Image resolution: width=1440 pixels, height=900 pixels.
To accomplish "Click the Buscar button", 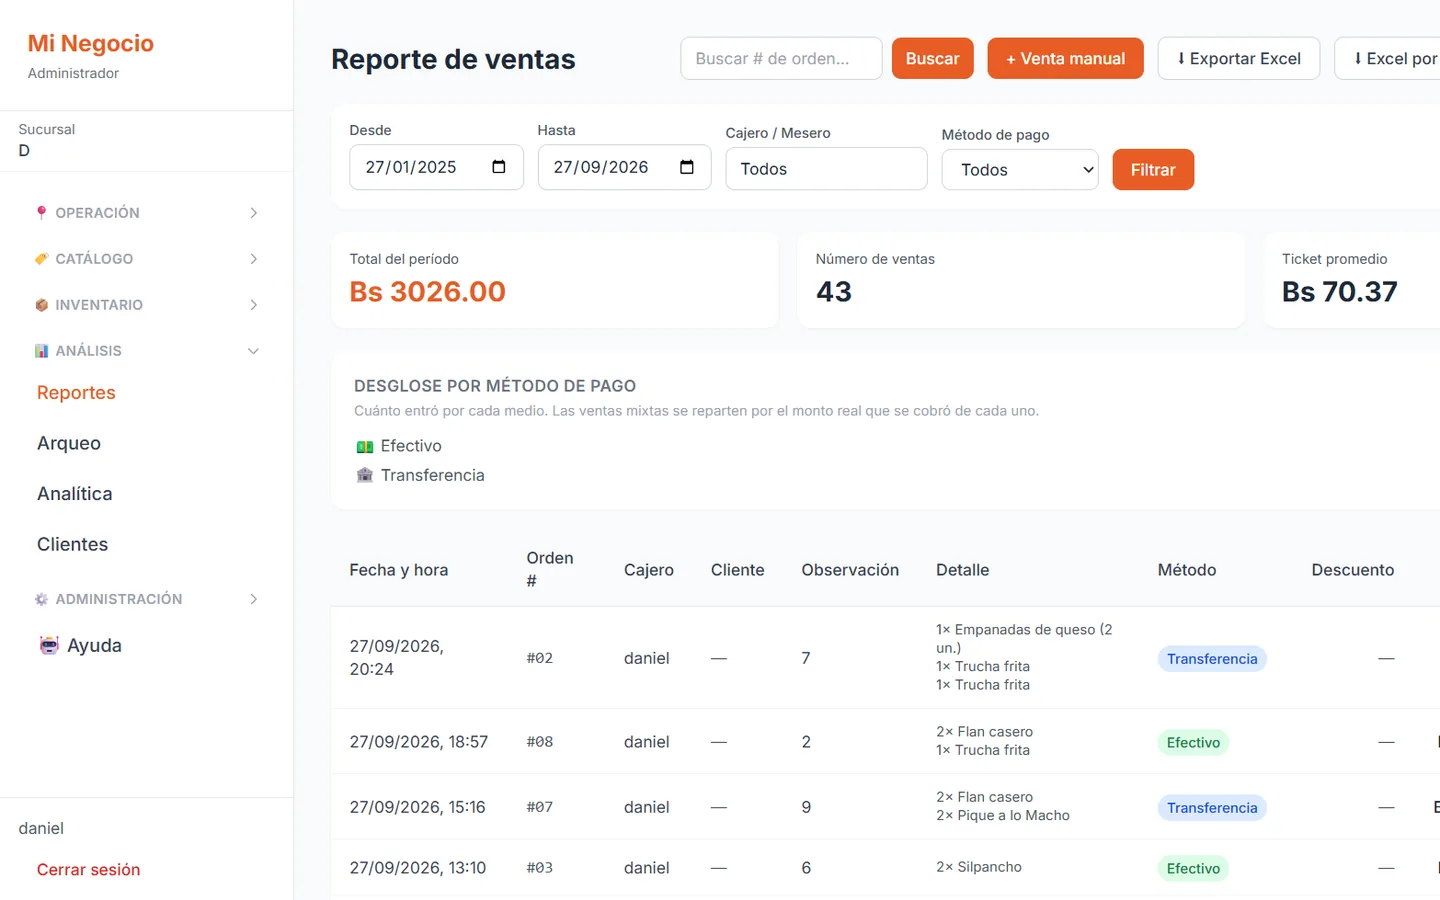I will [x=932, y=59].
